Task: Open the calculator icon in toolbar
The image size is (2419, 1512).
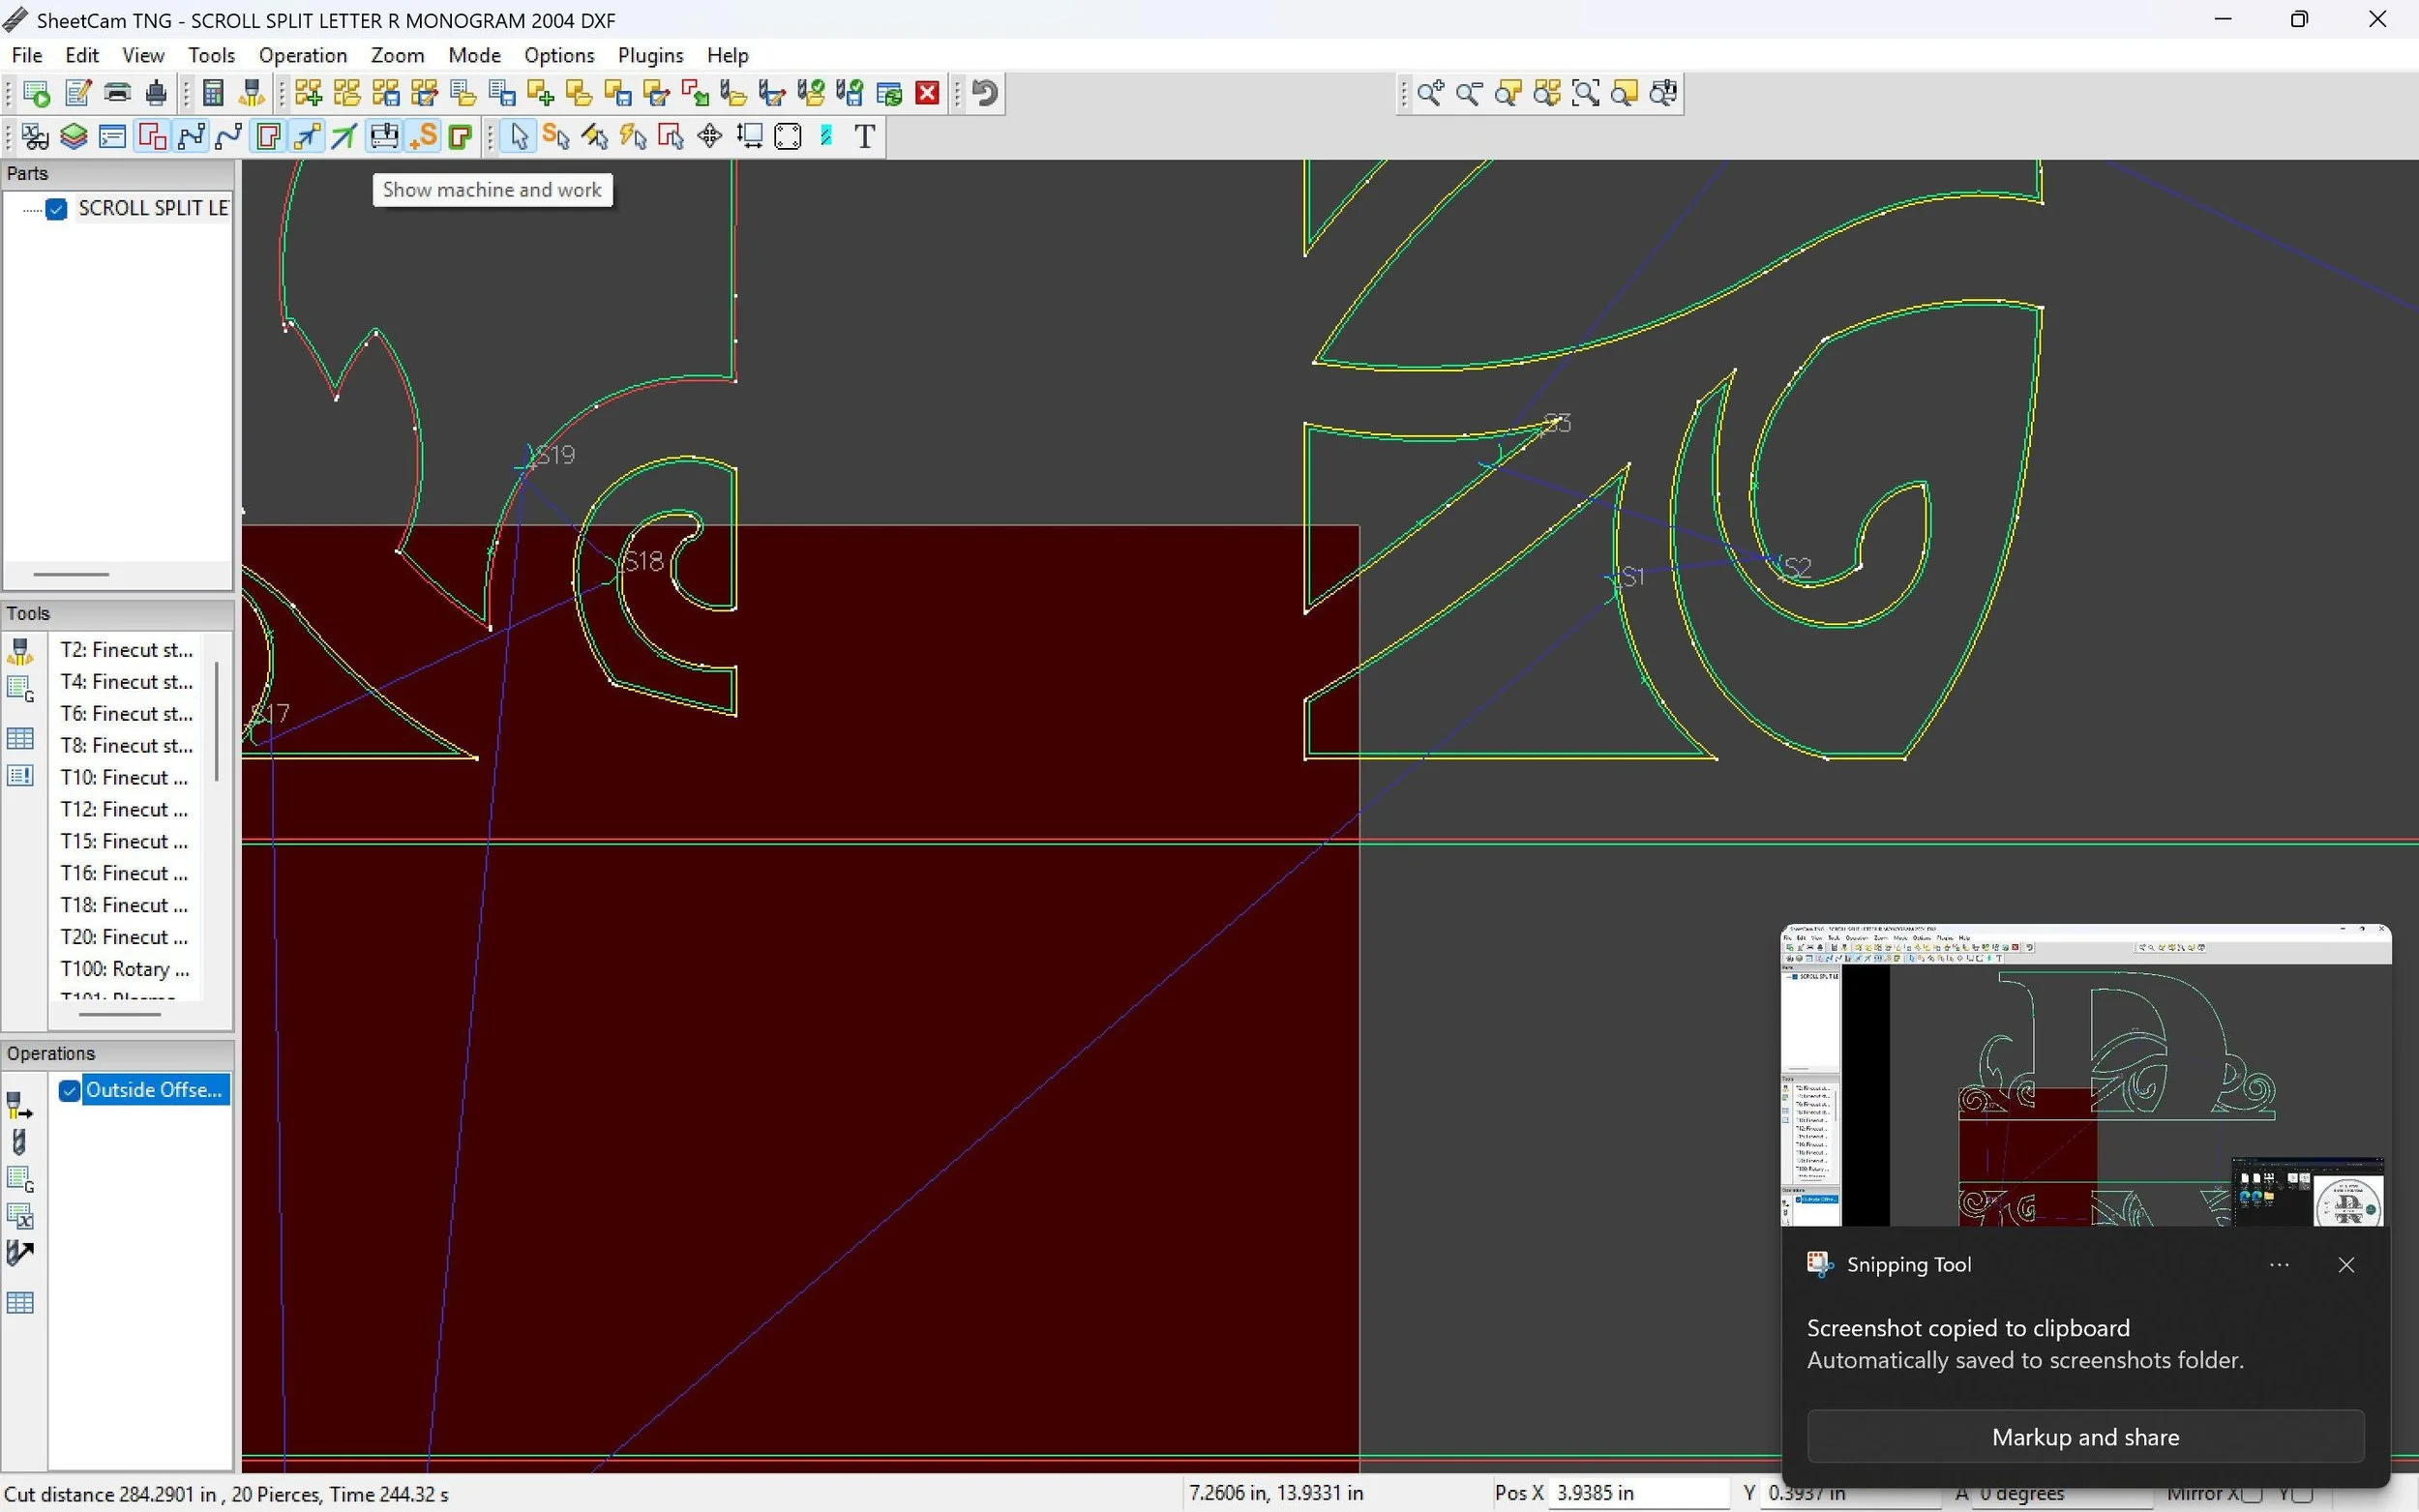Action: click(x=213, y=93)
